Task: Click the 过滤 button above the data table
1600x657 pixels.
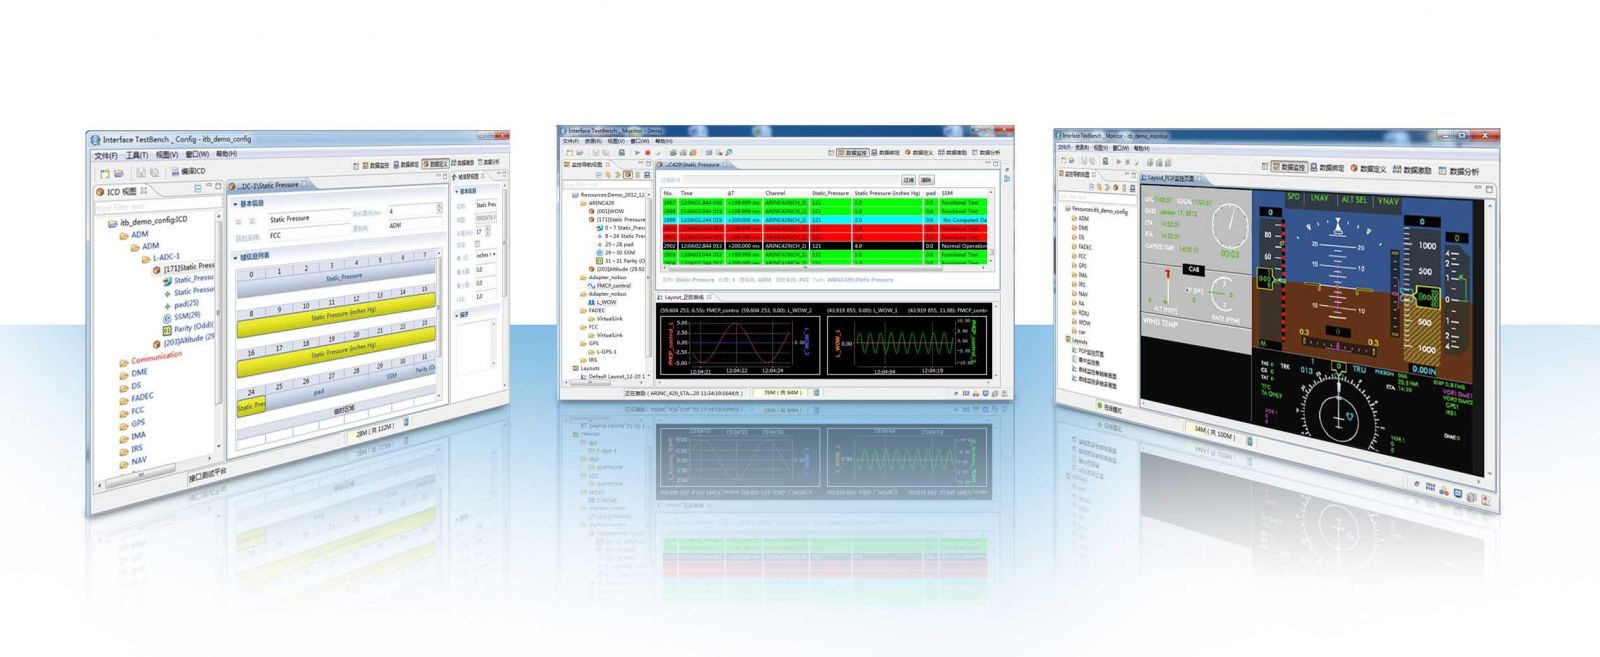Action: coord(908,180)
